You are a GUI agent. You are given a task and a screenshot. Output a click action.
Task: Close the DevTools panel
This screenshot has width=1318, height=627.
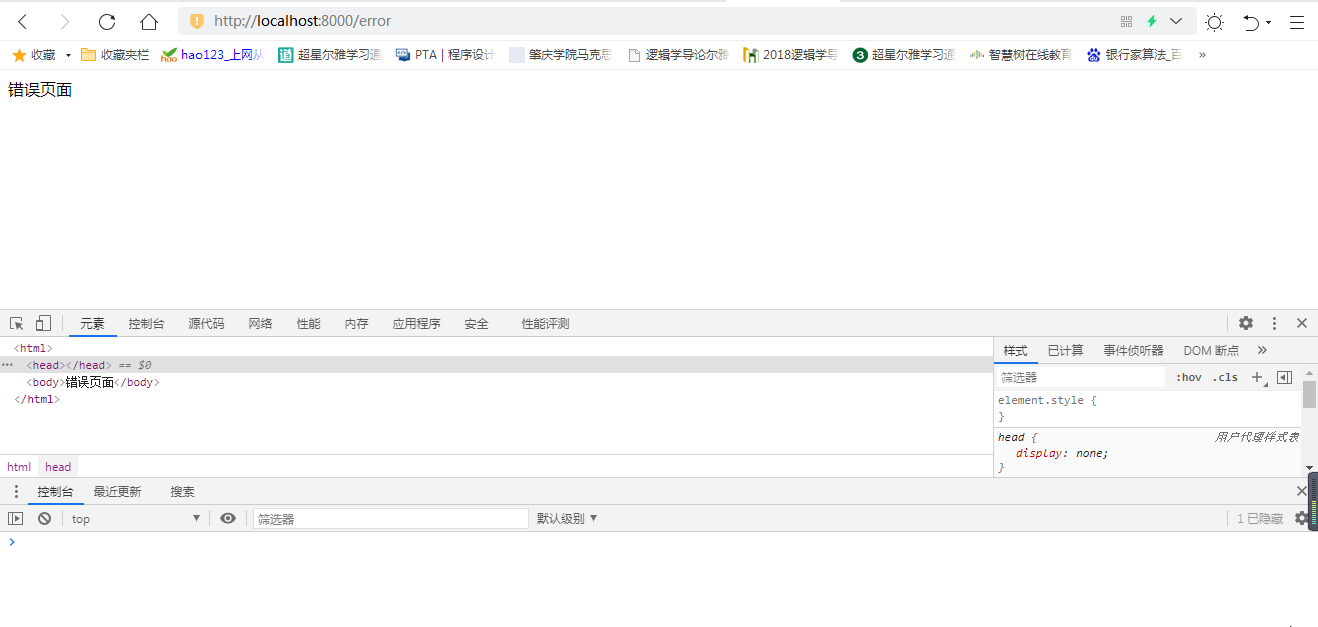coord(1302,323)
